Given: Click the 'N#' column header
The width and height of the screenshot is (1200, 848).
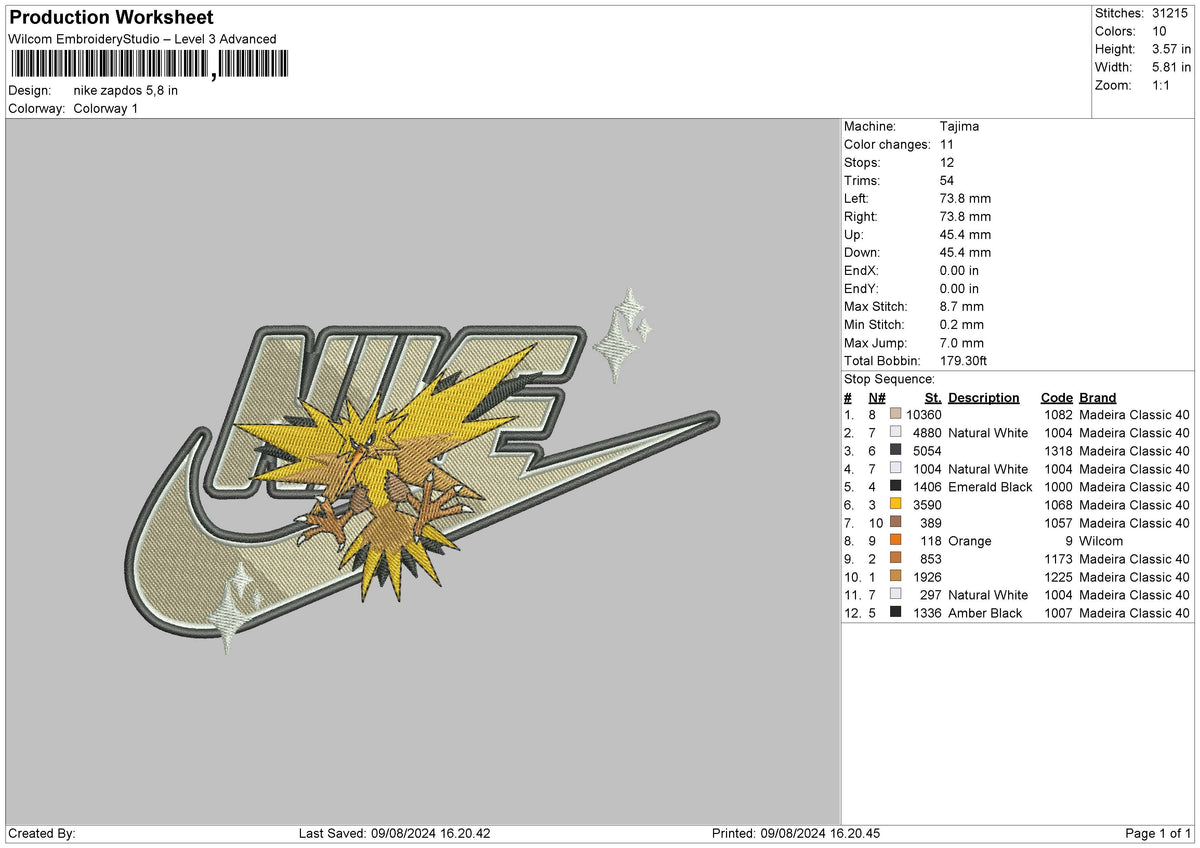Looking at the screenshot, I should point(876,397).
